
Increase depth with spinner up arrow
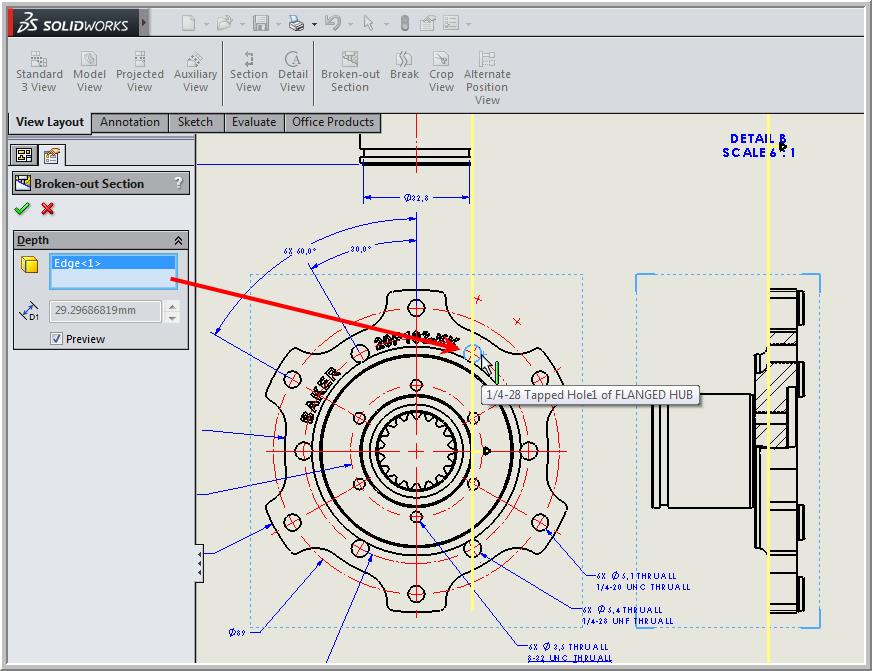(173, 306)
